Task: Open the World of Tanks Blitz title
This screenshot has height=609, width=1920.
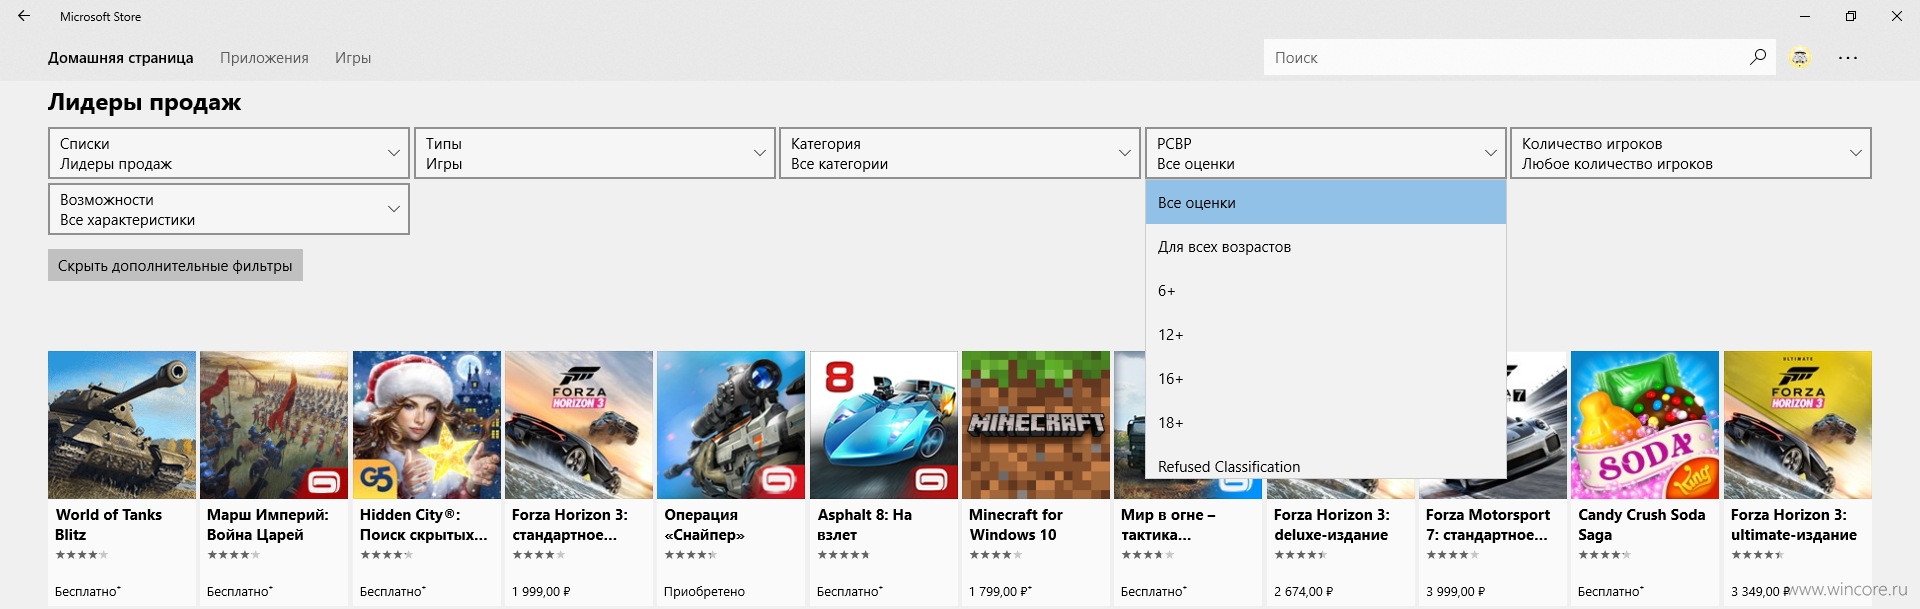Action: click(x=108, y=524)
